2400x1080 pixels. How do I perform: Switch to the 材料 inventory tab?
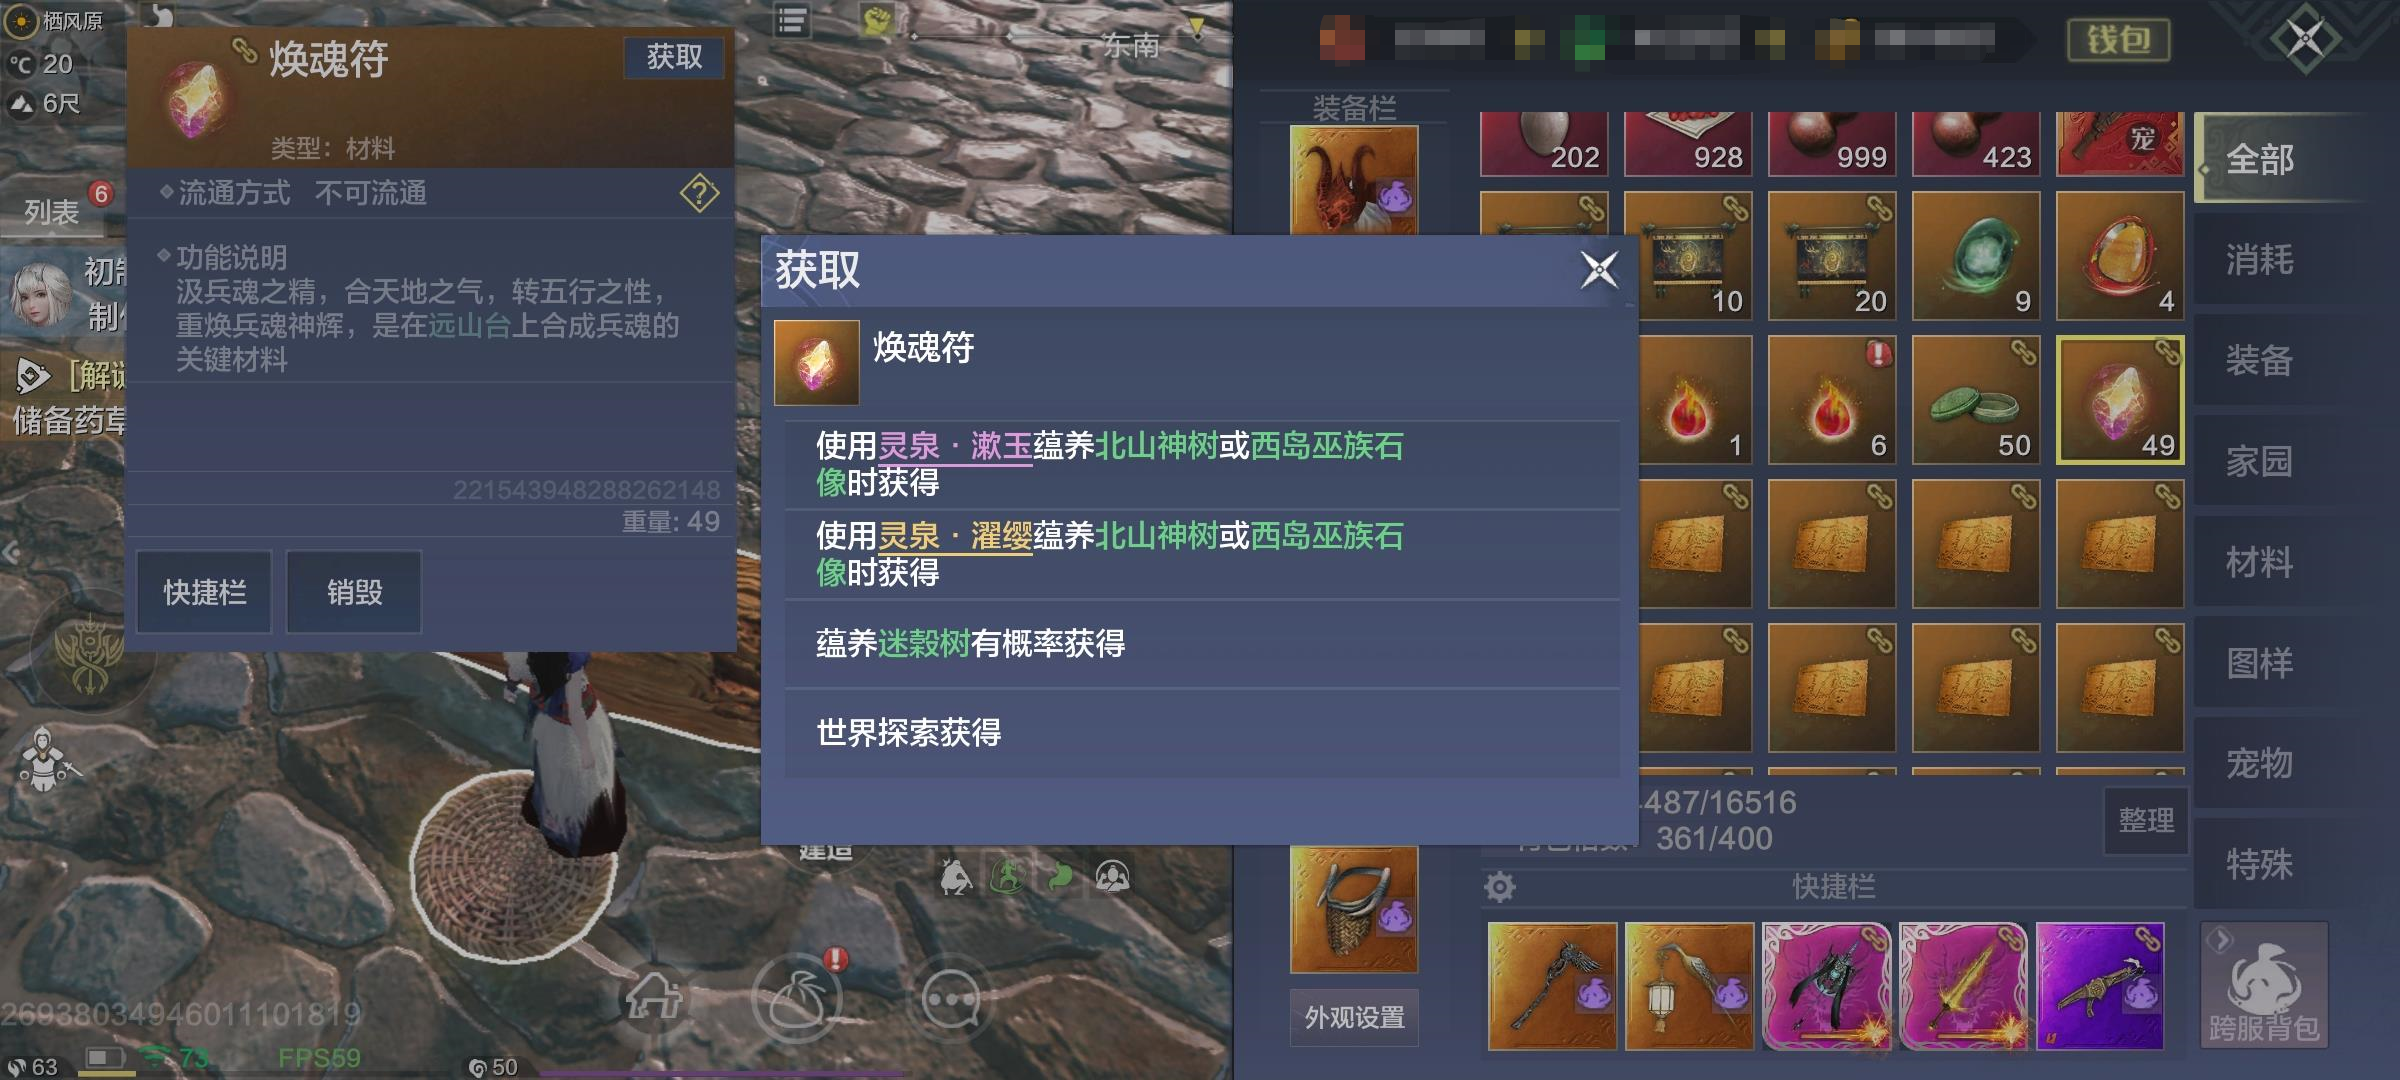click(x=2260, y=562)
